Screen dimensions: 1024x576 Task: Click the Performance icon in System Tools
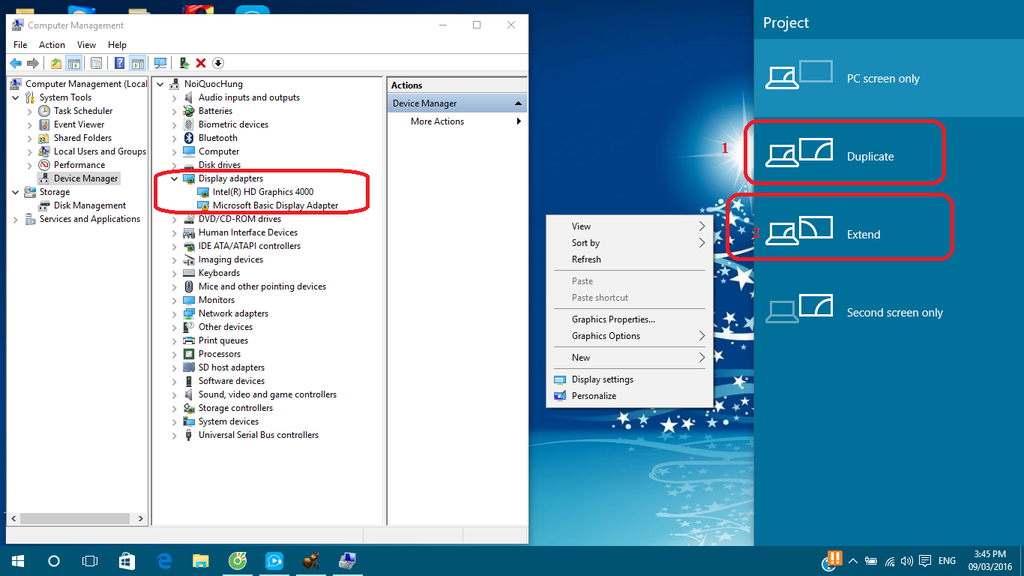tap(44, 165)
